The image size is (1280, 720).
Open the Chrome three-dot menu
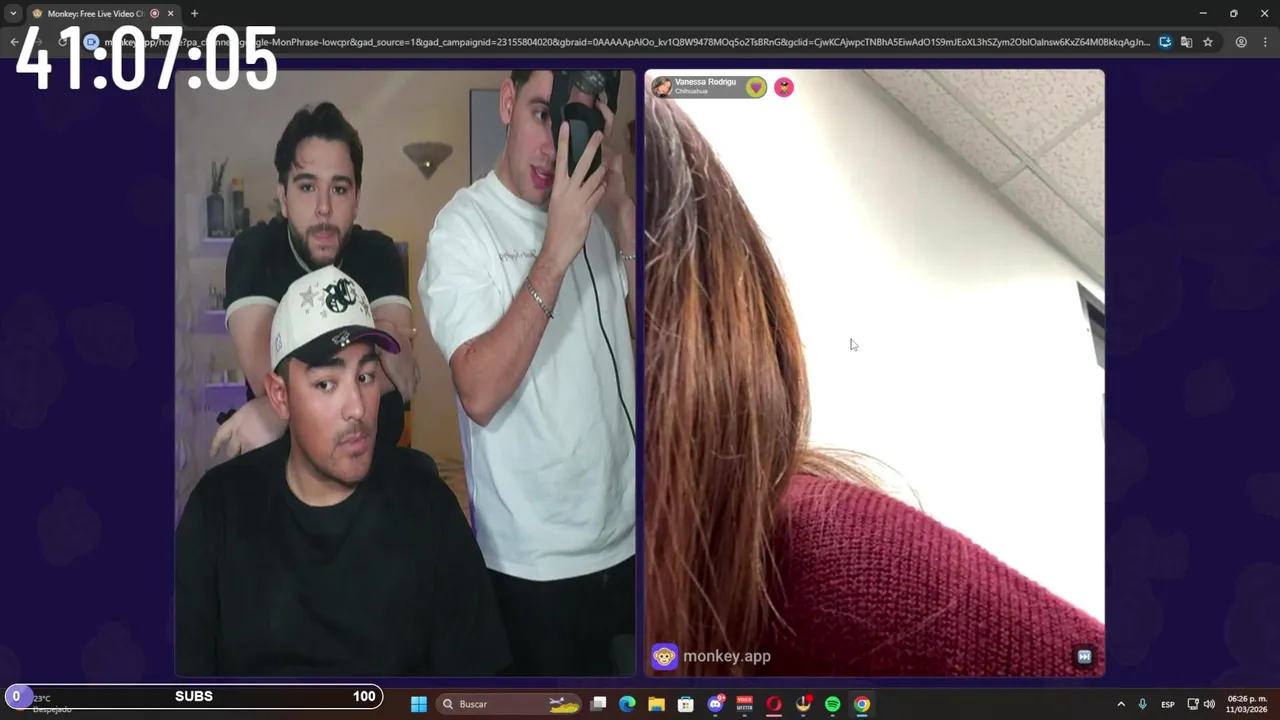(x=1265, y=42)
